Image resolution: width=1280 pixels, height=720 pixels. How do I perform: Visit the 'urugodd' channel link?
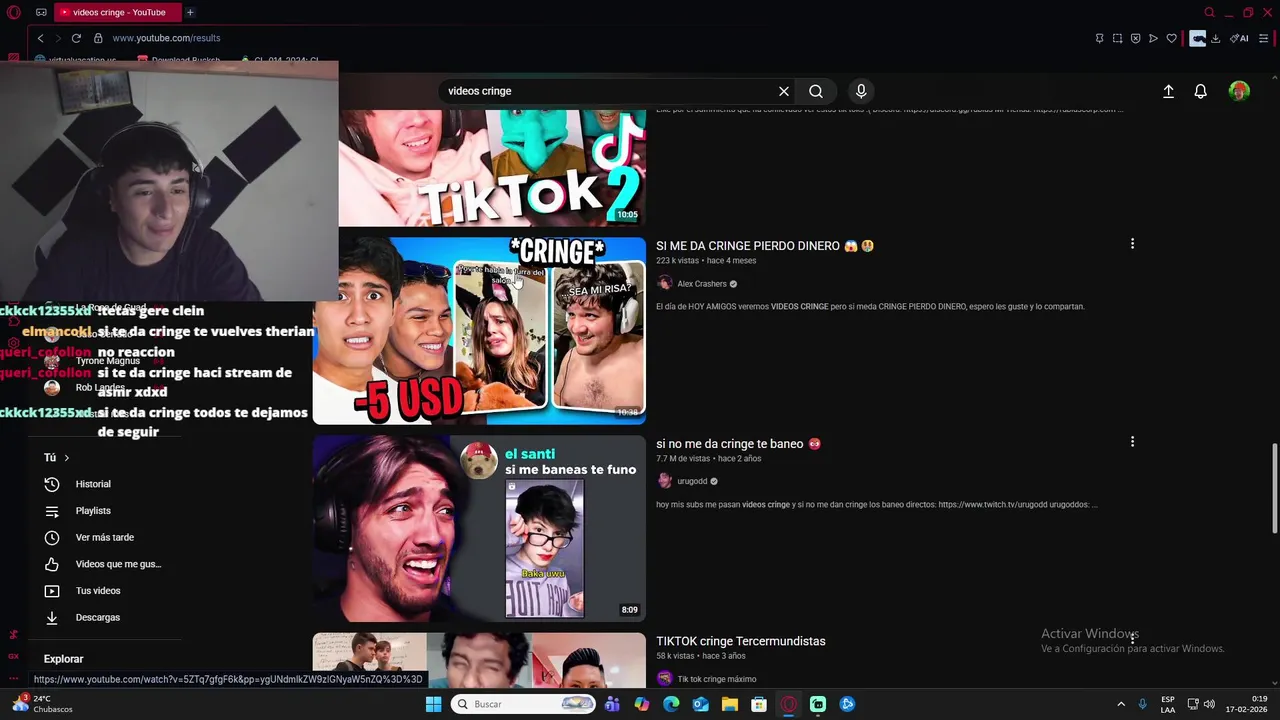[692, 481]
